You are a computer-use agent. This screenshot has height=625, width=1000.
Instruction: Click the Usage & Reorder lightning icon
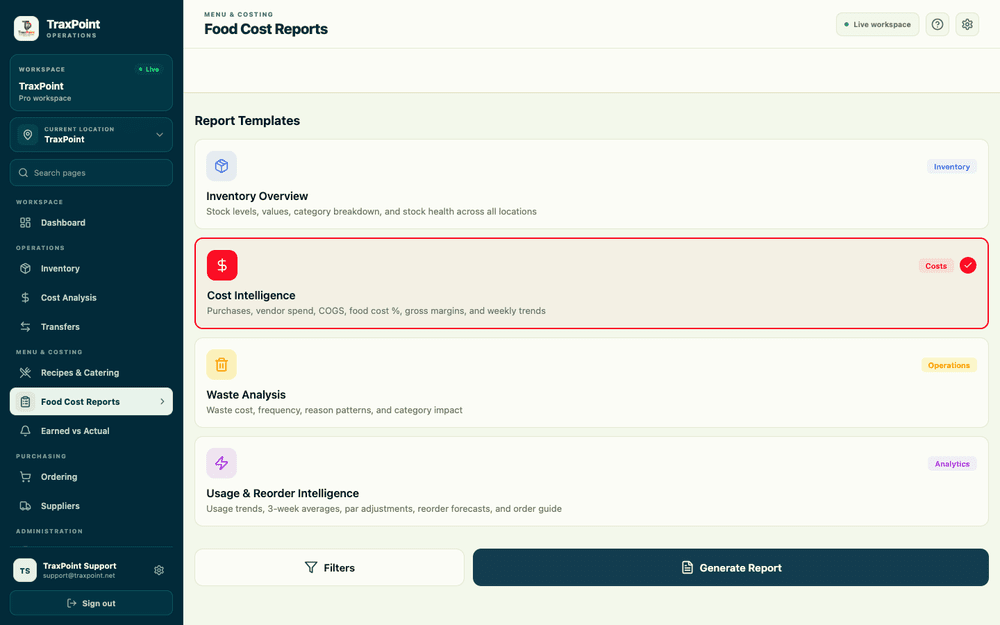point(221,463)
